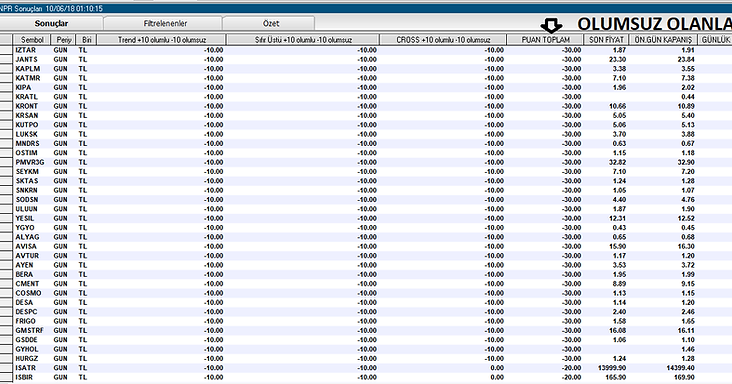Screen dimensions: 732x384
Task: Click the row selector beside IZTAR
Action: coord(6,50)
